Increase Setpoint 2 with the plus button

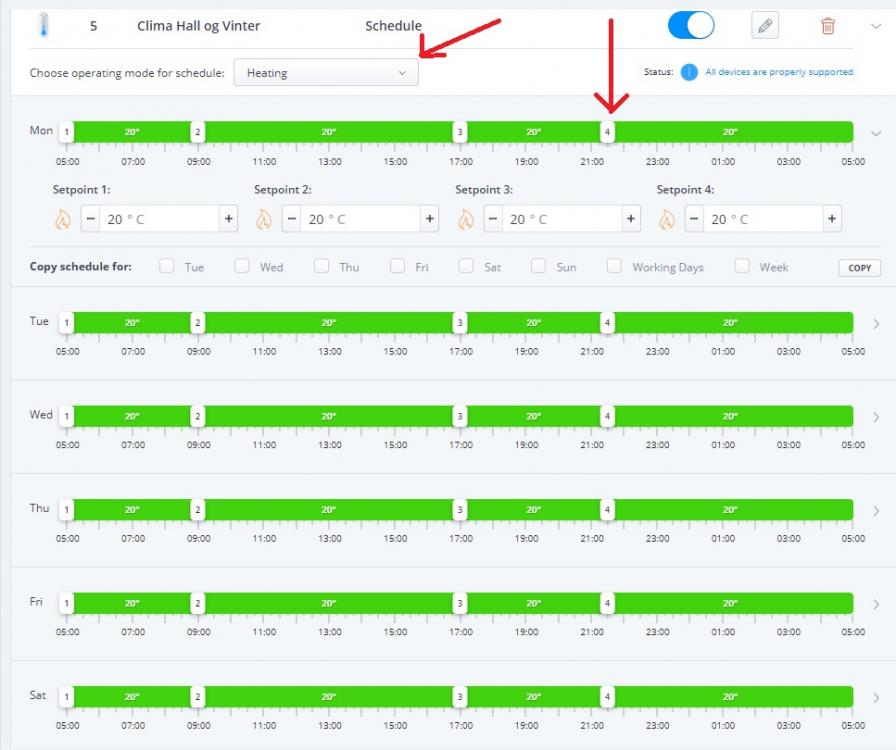pyautogui.click(x=429, y=219)
